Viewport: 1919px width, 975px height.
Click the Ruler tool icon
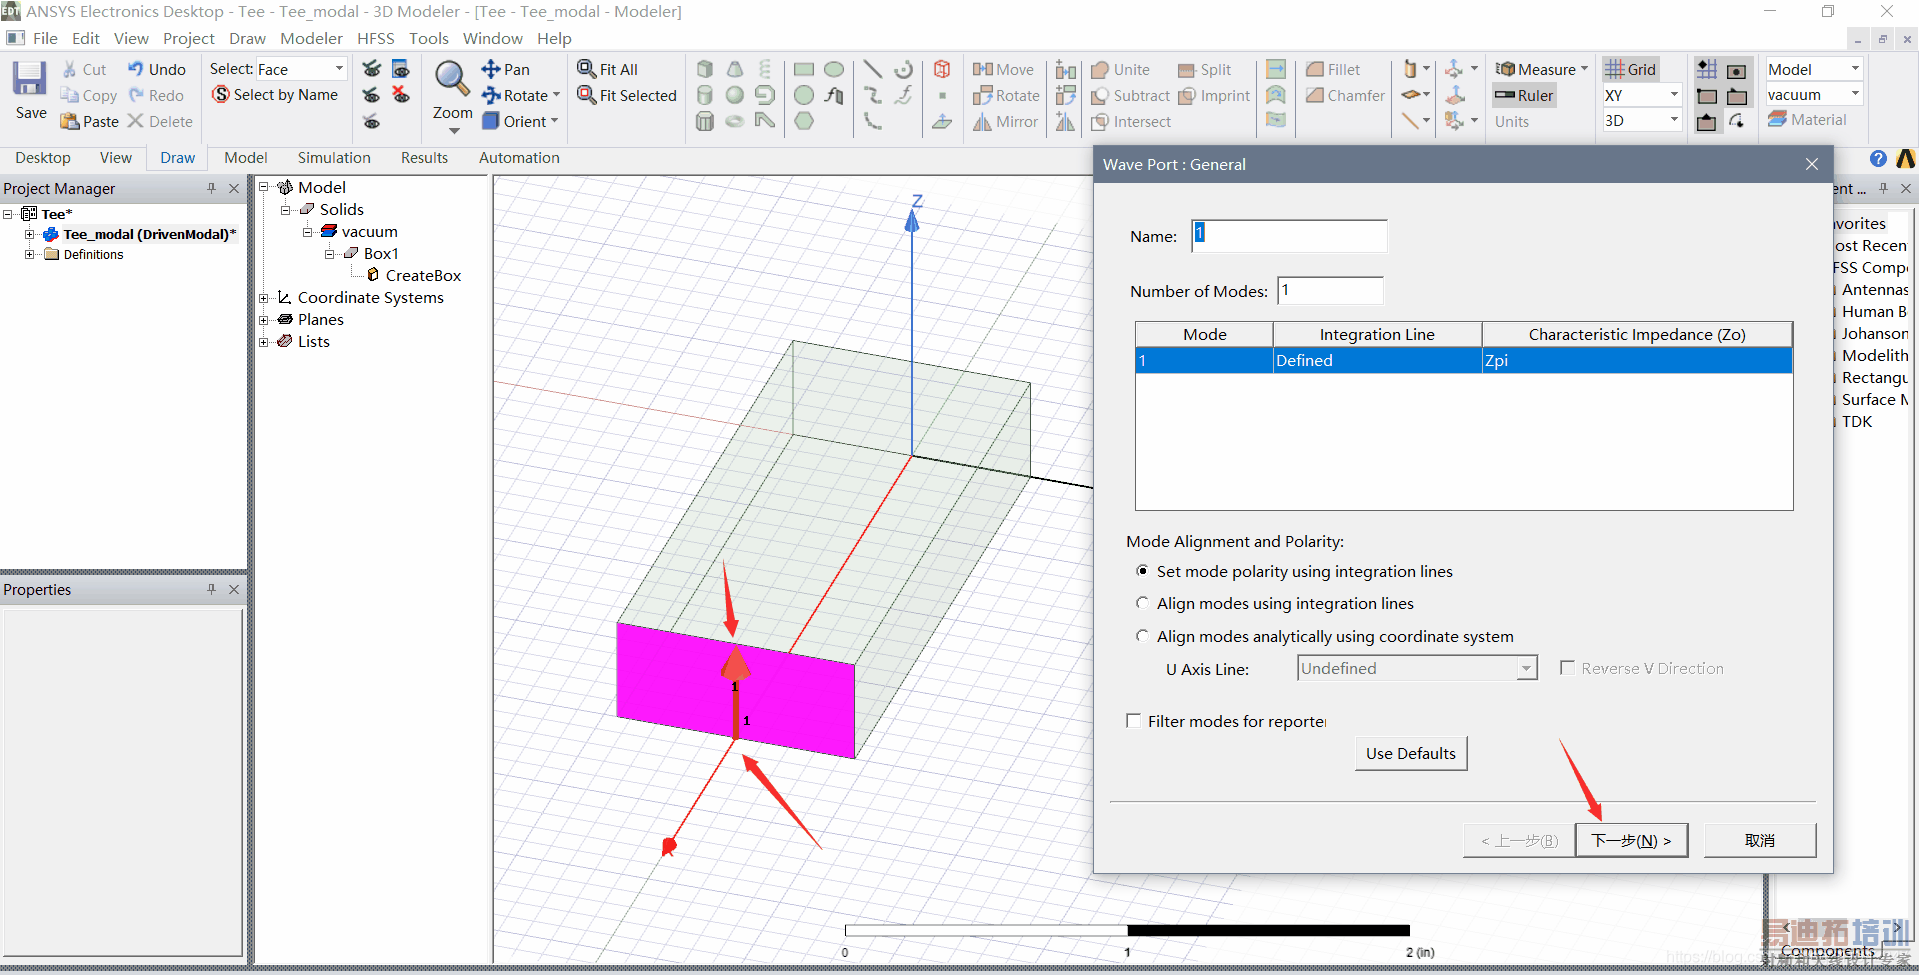(1524, 95)
